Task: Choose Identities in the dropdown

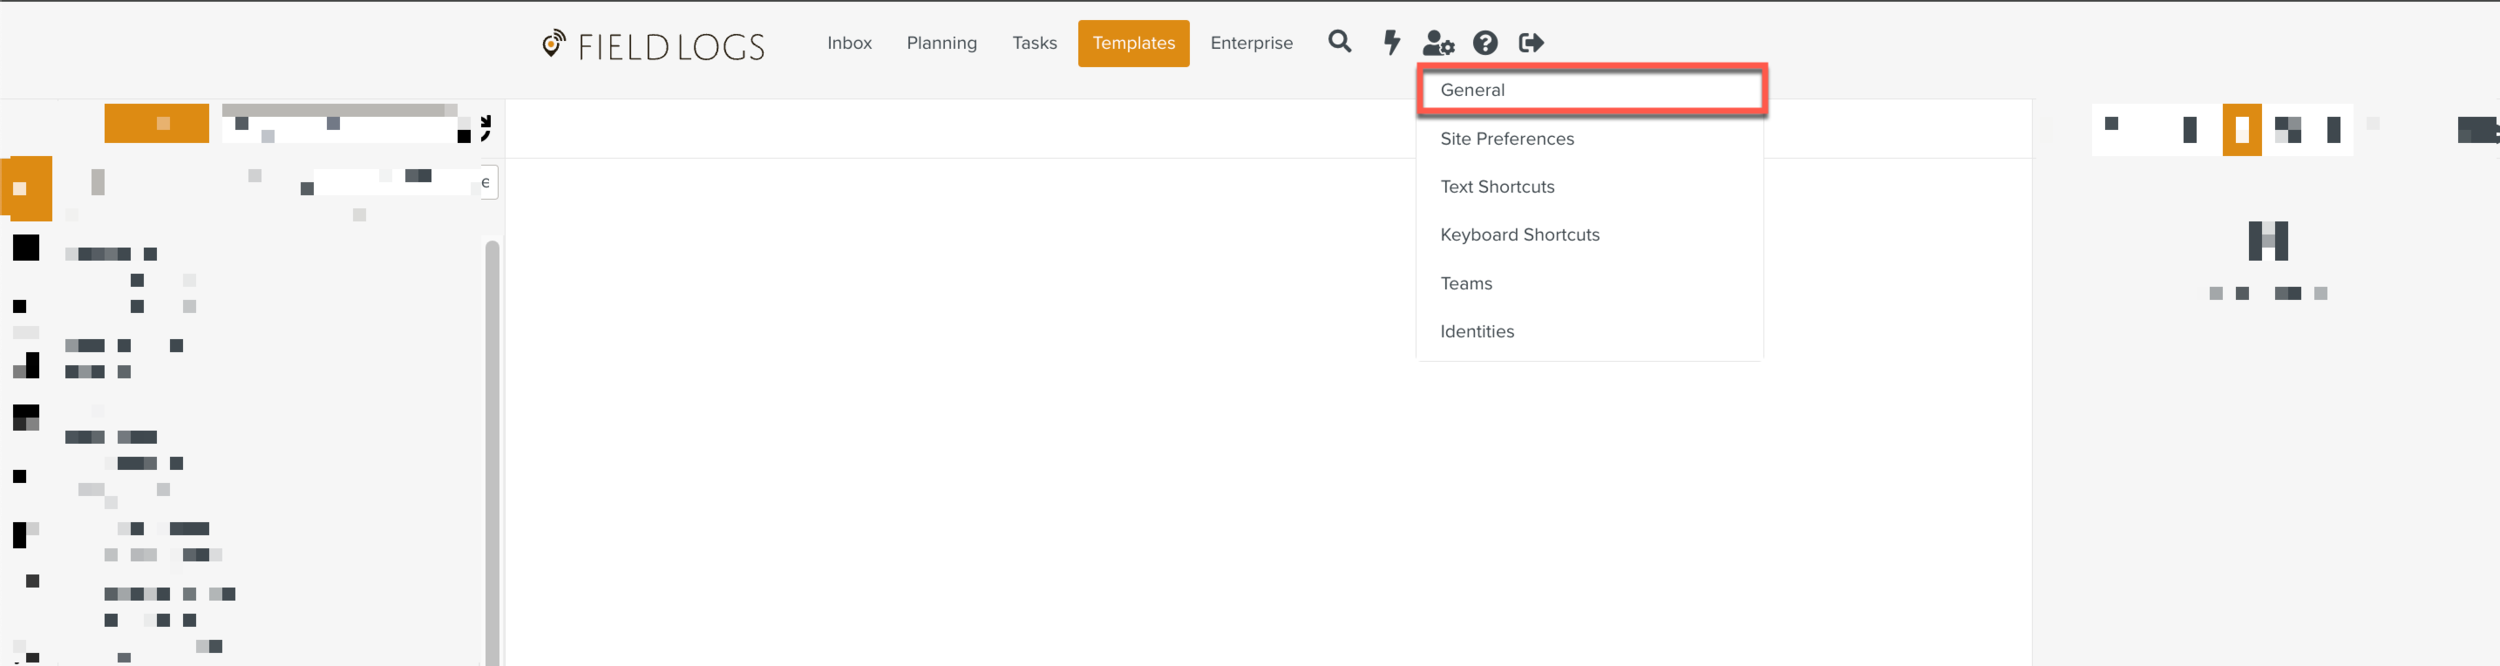Action: pos(1477,332)
